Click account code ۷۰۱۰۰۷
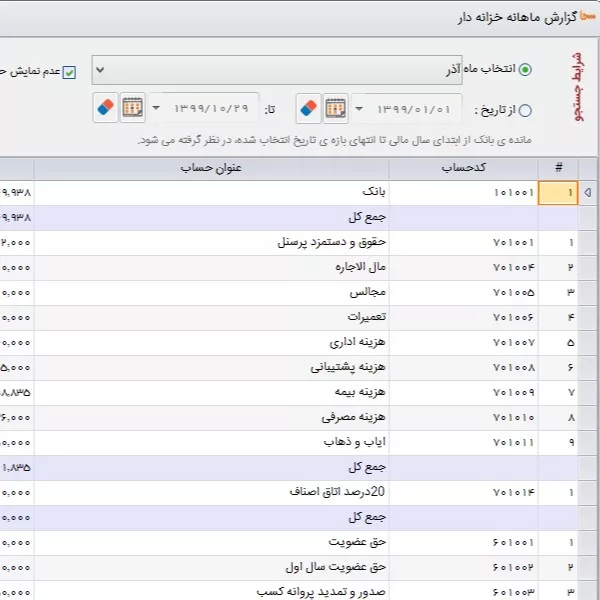This screenshot has width=600, height=600. pos(514,342)
